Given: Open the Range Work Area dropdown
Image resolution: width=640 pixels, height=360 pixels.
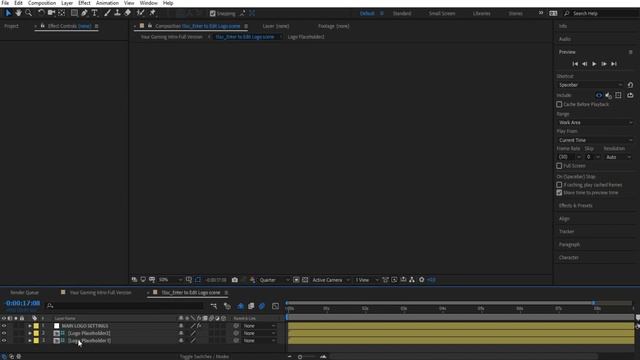Looking at the screenshot, I should pyautogui.click(x=596, y=122).
